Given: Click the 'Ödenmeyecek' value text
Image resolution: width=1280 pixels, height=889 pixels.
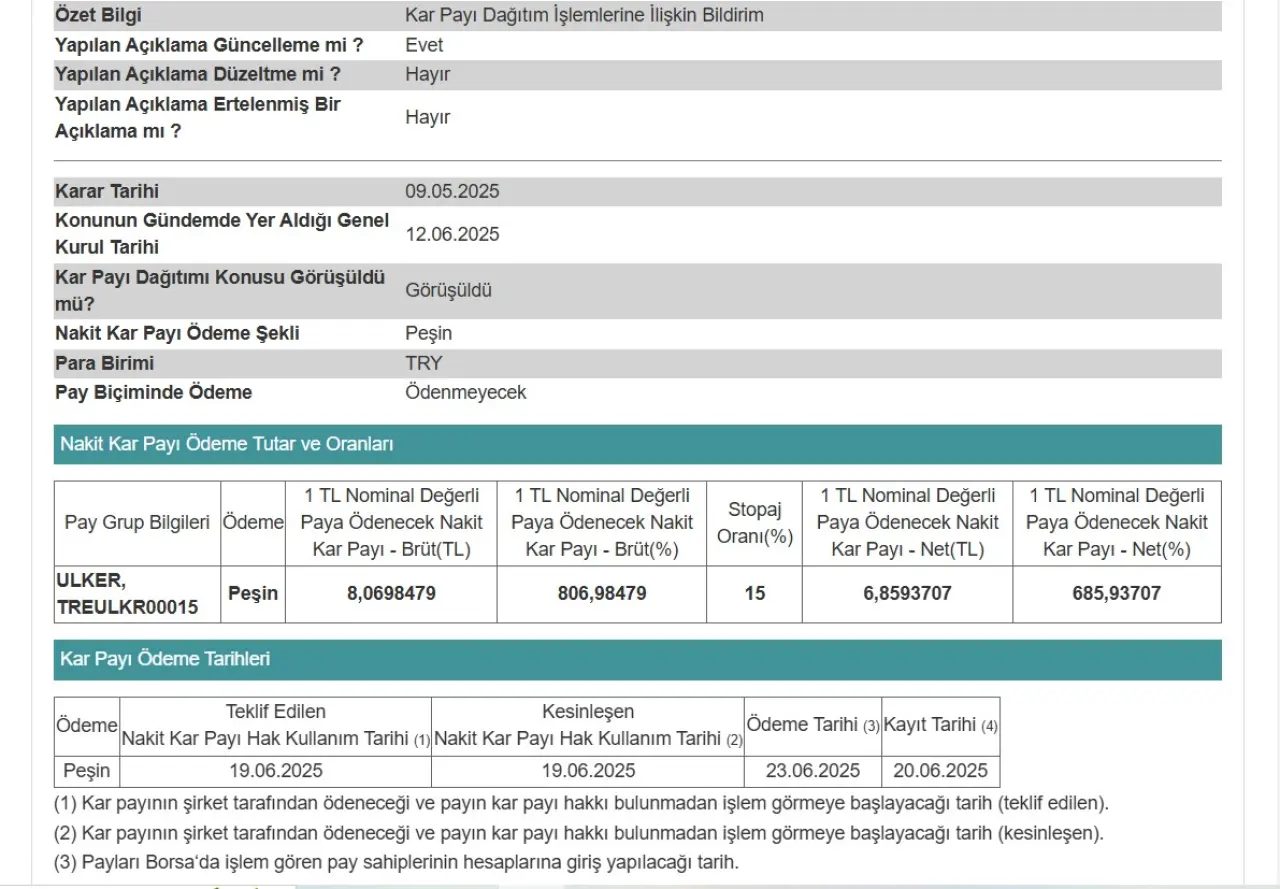Looking at the screenshot, I should point(465,393).
